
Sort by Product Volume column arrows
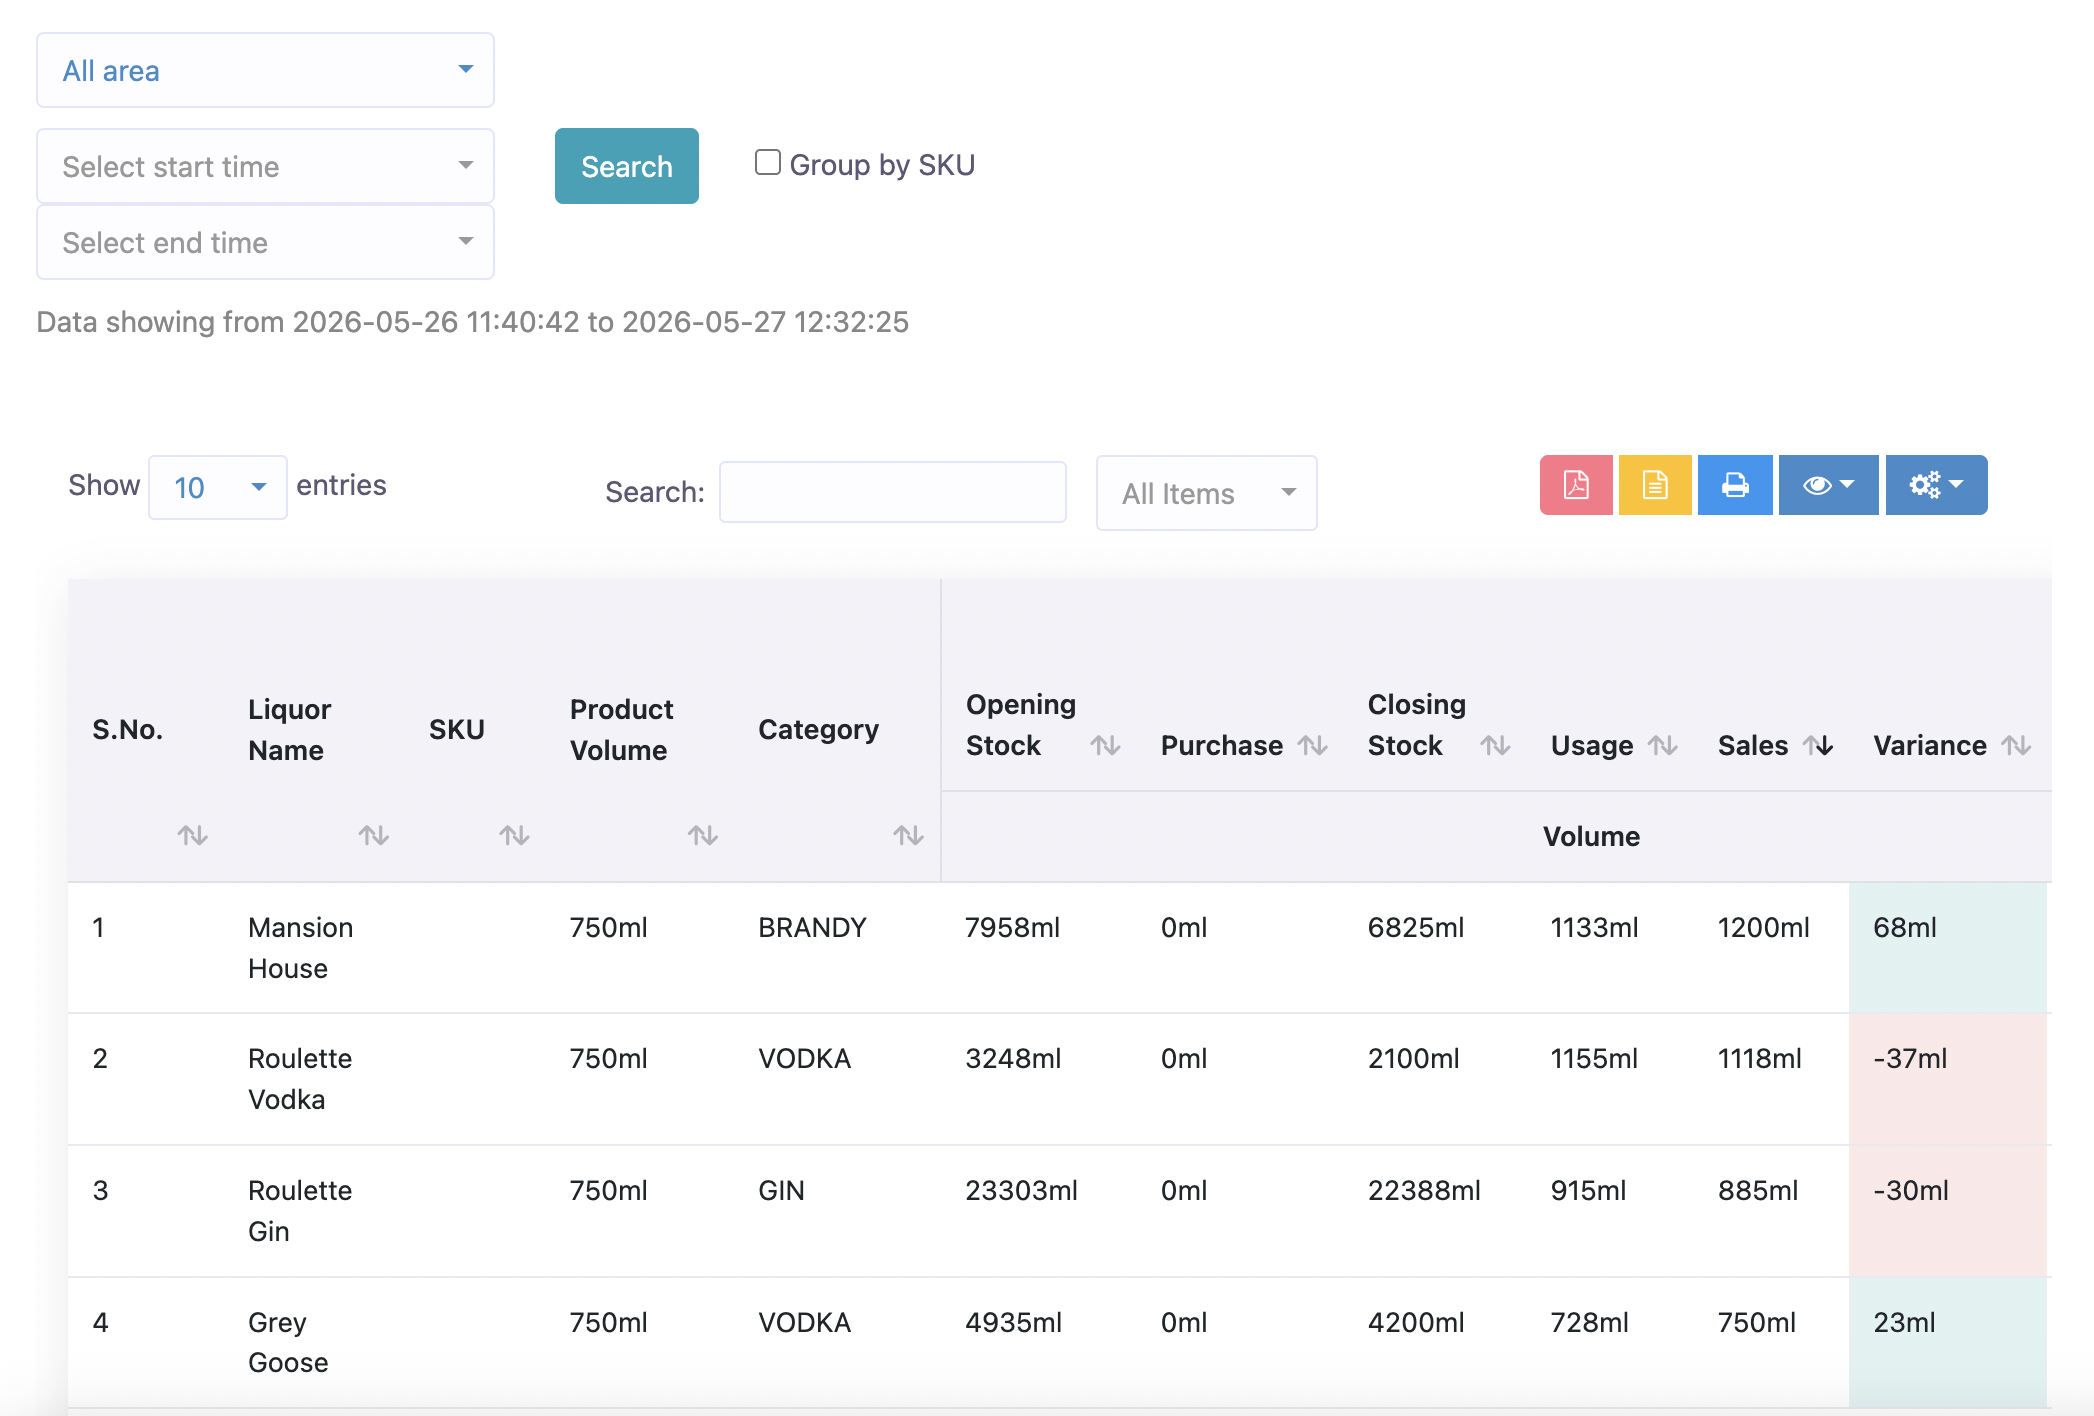(703, 834)
